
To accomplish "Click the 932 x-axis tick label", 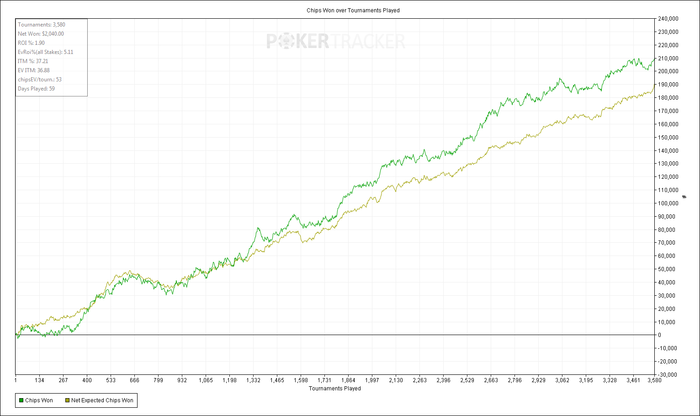I will pos(182,380).
